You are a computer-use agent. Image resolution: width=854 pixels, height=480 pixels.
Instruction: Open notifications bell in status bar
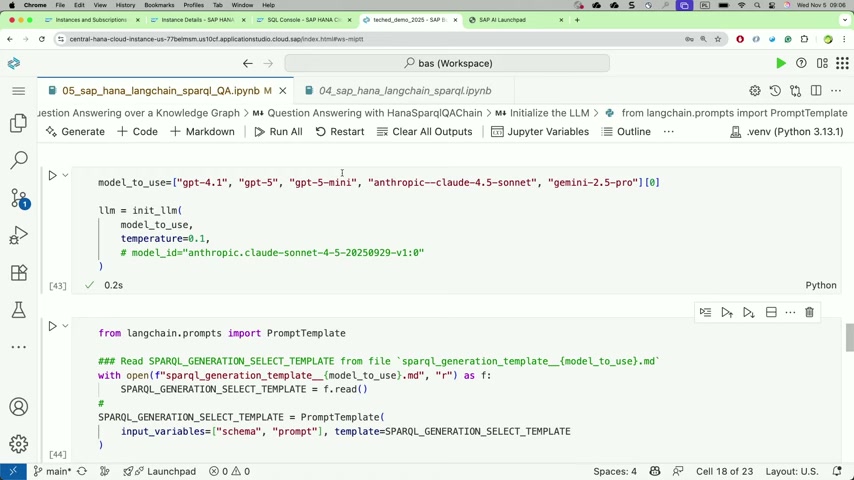click(x=837, y=471)
